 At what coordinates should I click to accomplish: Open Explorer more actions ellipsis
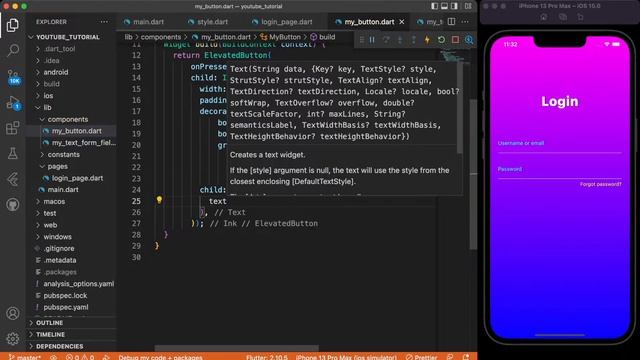pyautogui.click(x=104, y=22)
